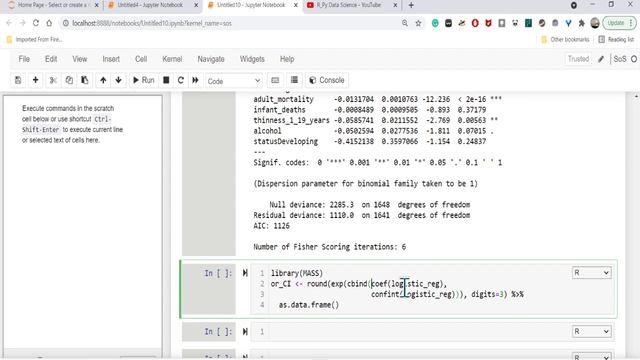Viewport: 640px width, 360px height.
Task: Open the Help menu
Action: [x=287, y=59]
